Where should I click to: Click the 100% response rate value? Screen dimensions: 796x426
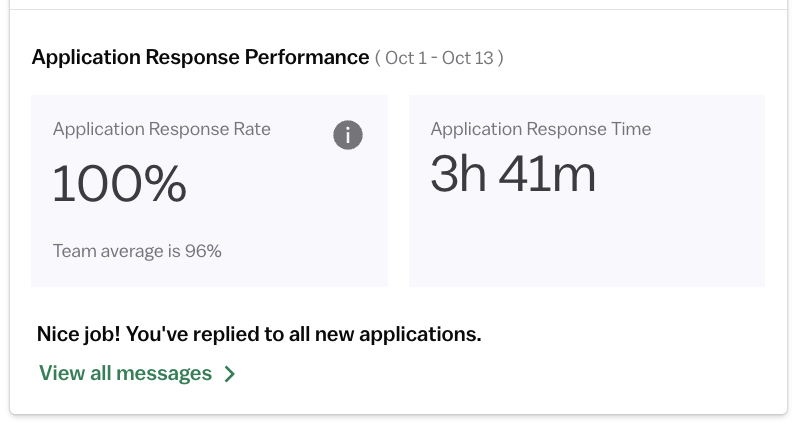click(x=119, y=184)
